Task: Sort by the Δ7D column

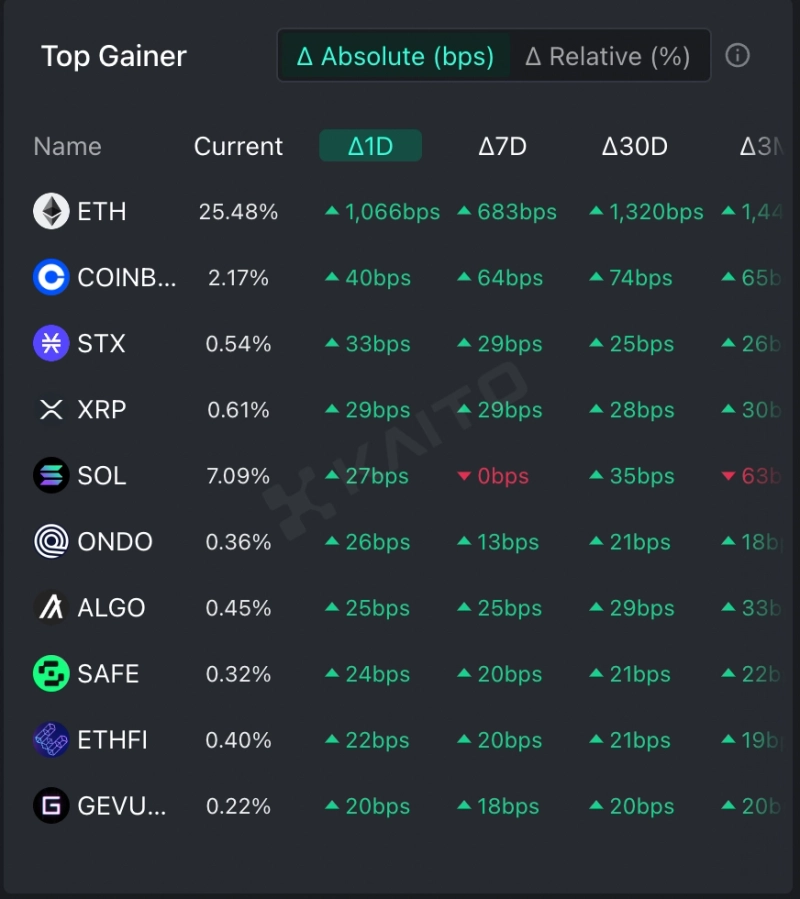Action: click(502, 146)
